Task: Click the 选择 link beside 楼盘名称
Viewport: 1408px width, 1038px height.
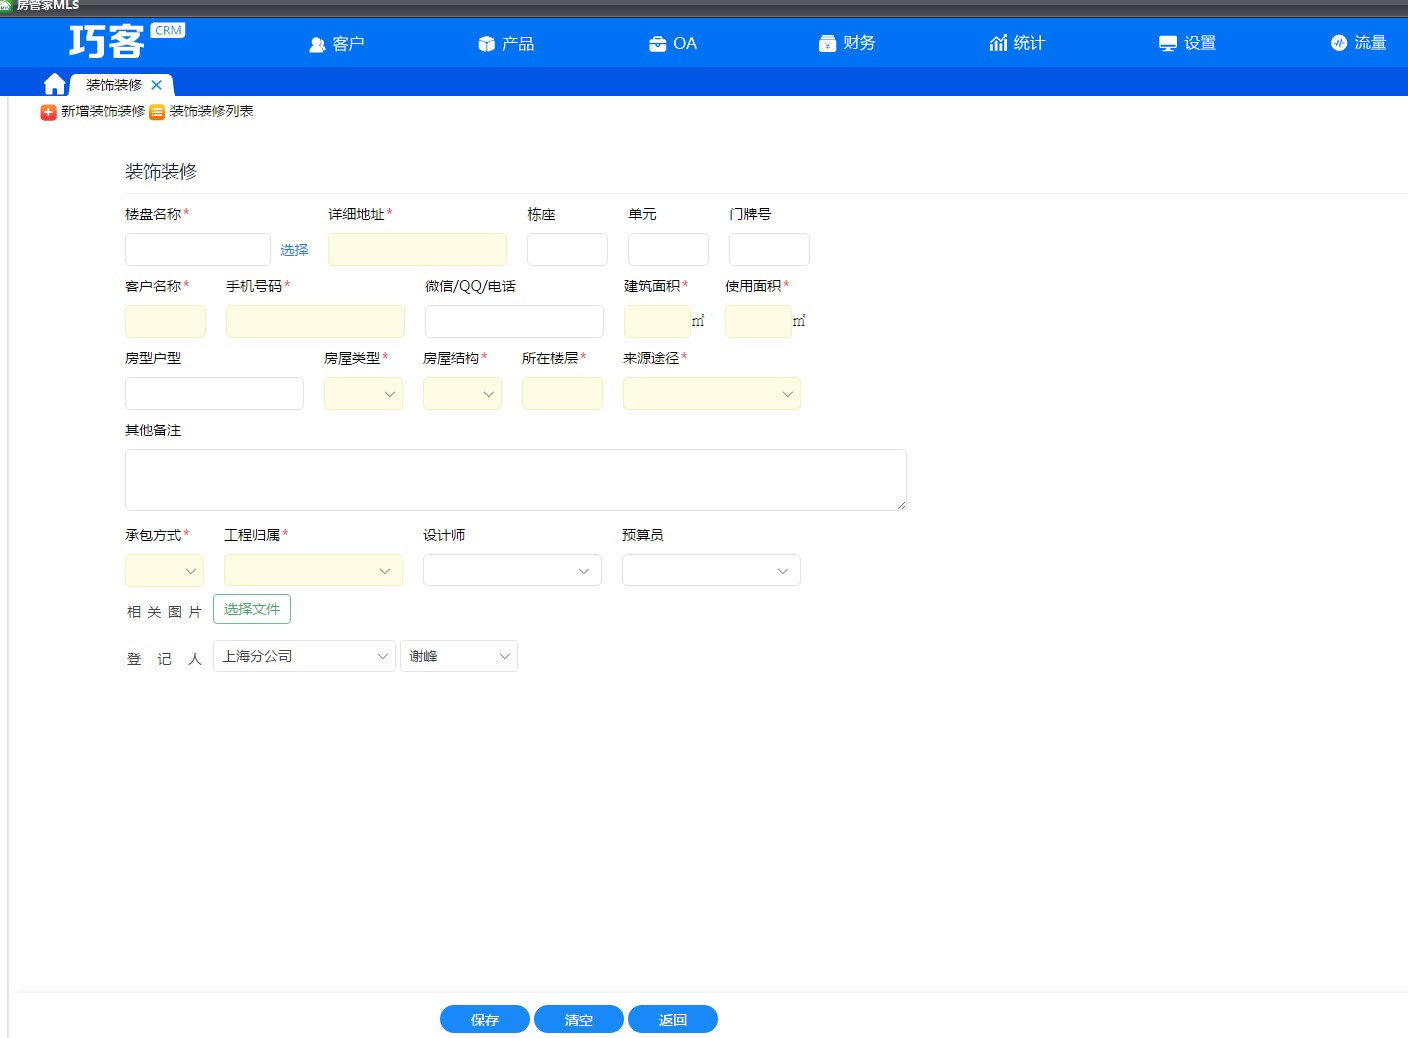Action: 294,250
